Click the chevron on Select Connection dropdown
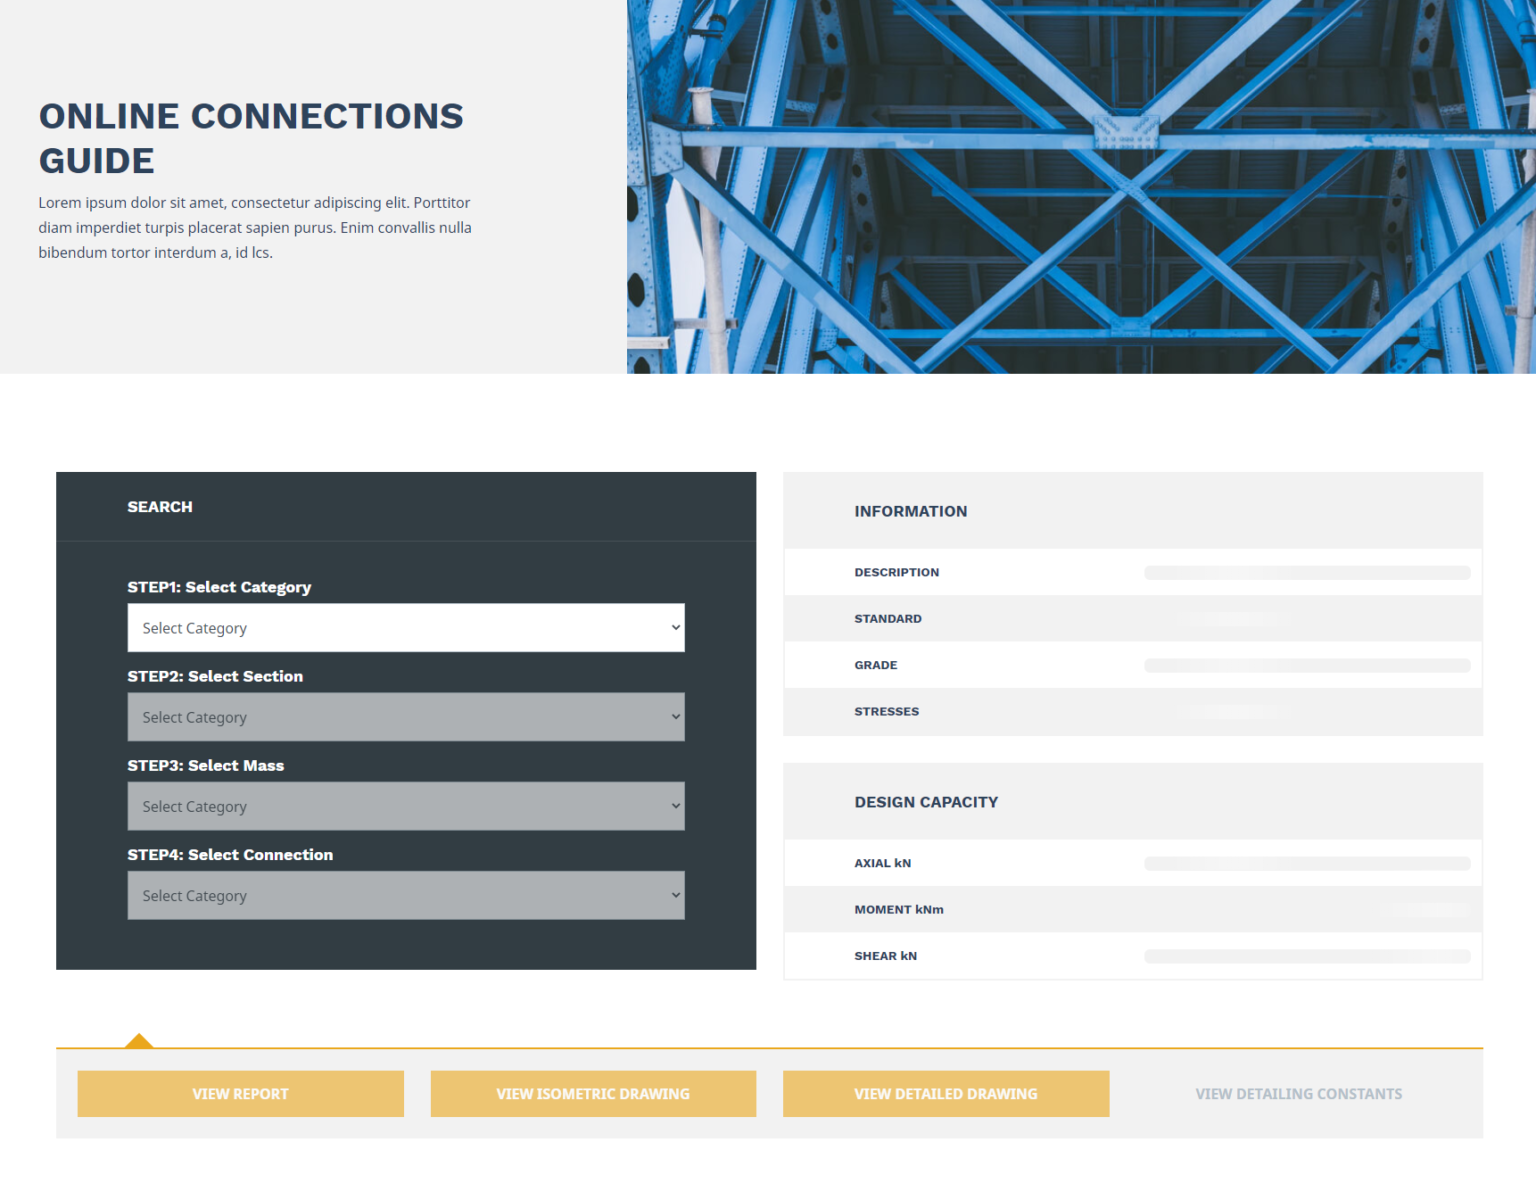The image size is (1536, 1200). tap(673, 895)
